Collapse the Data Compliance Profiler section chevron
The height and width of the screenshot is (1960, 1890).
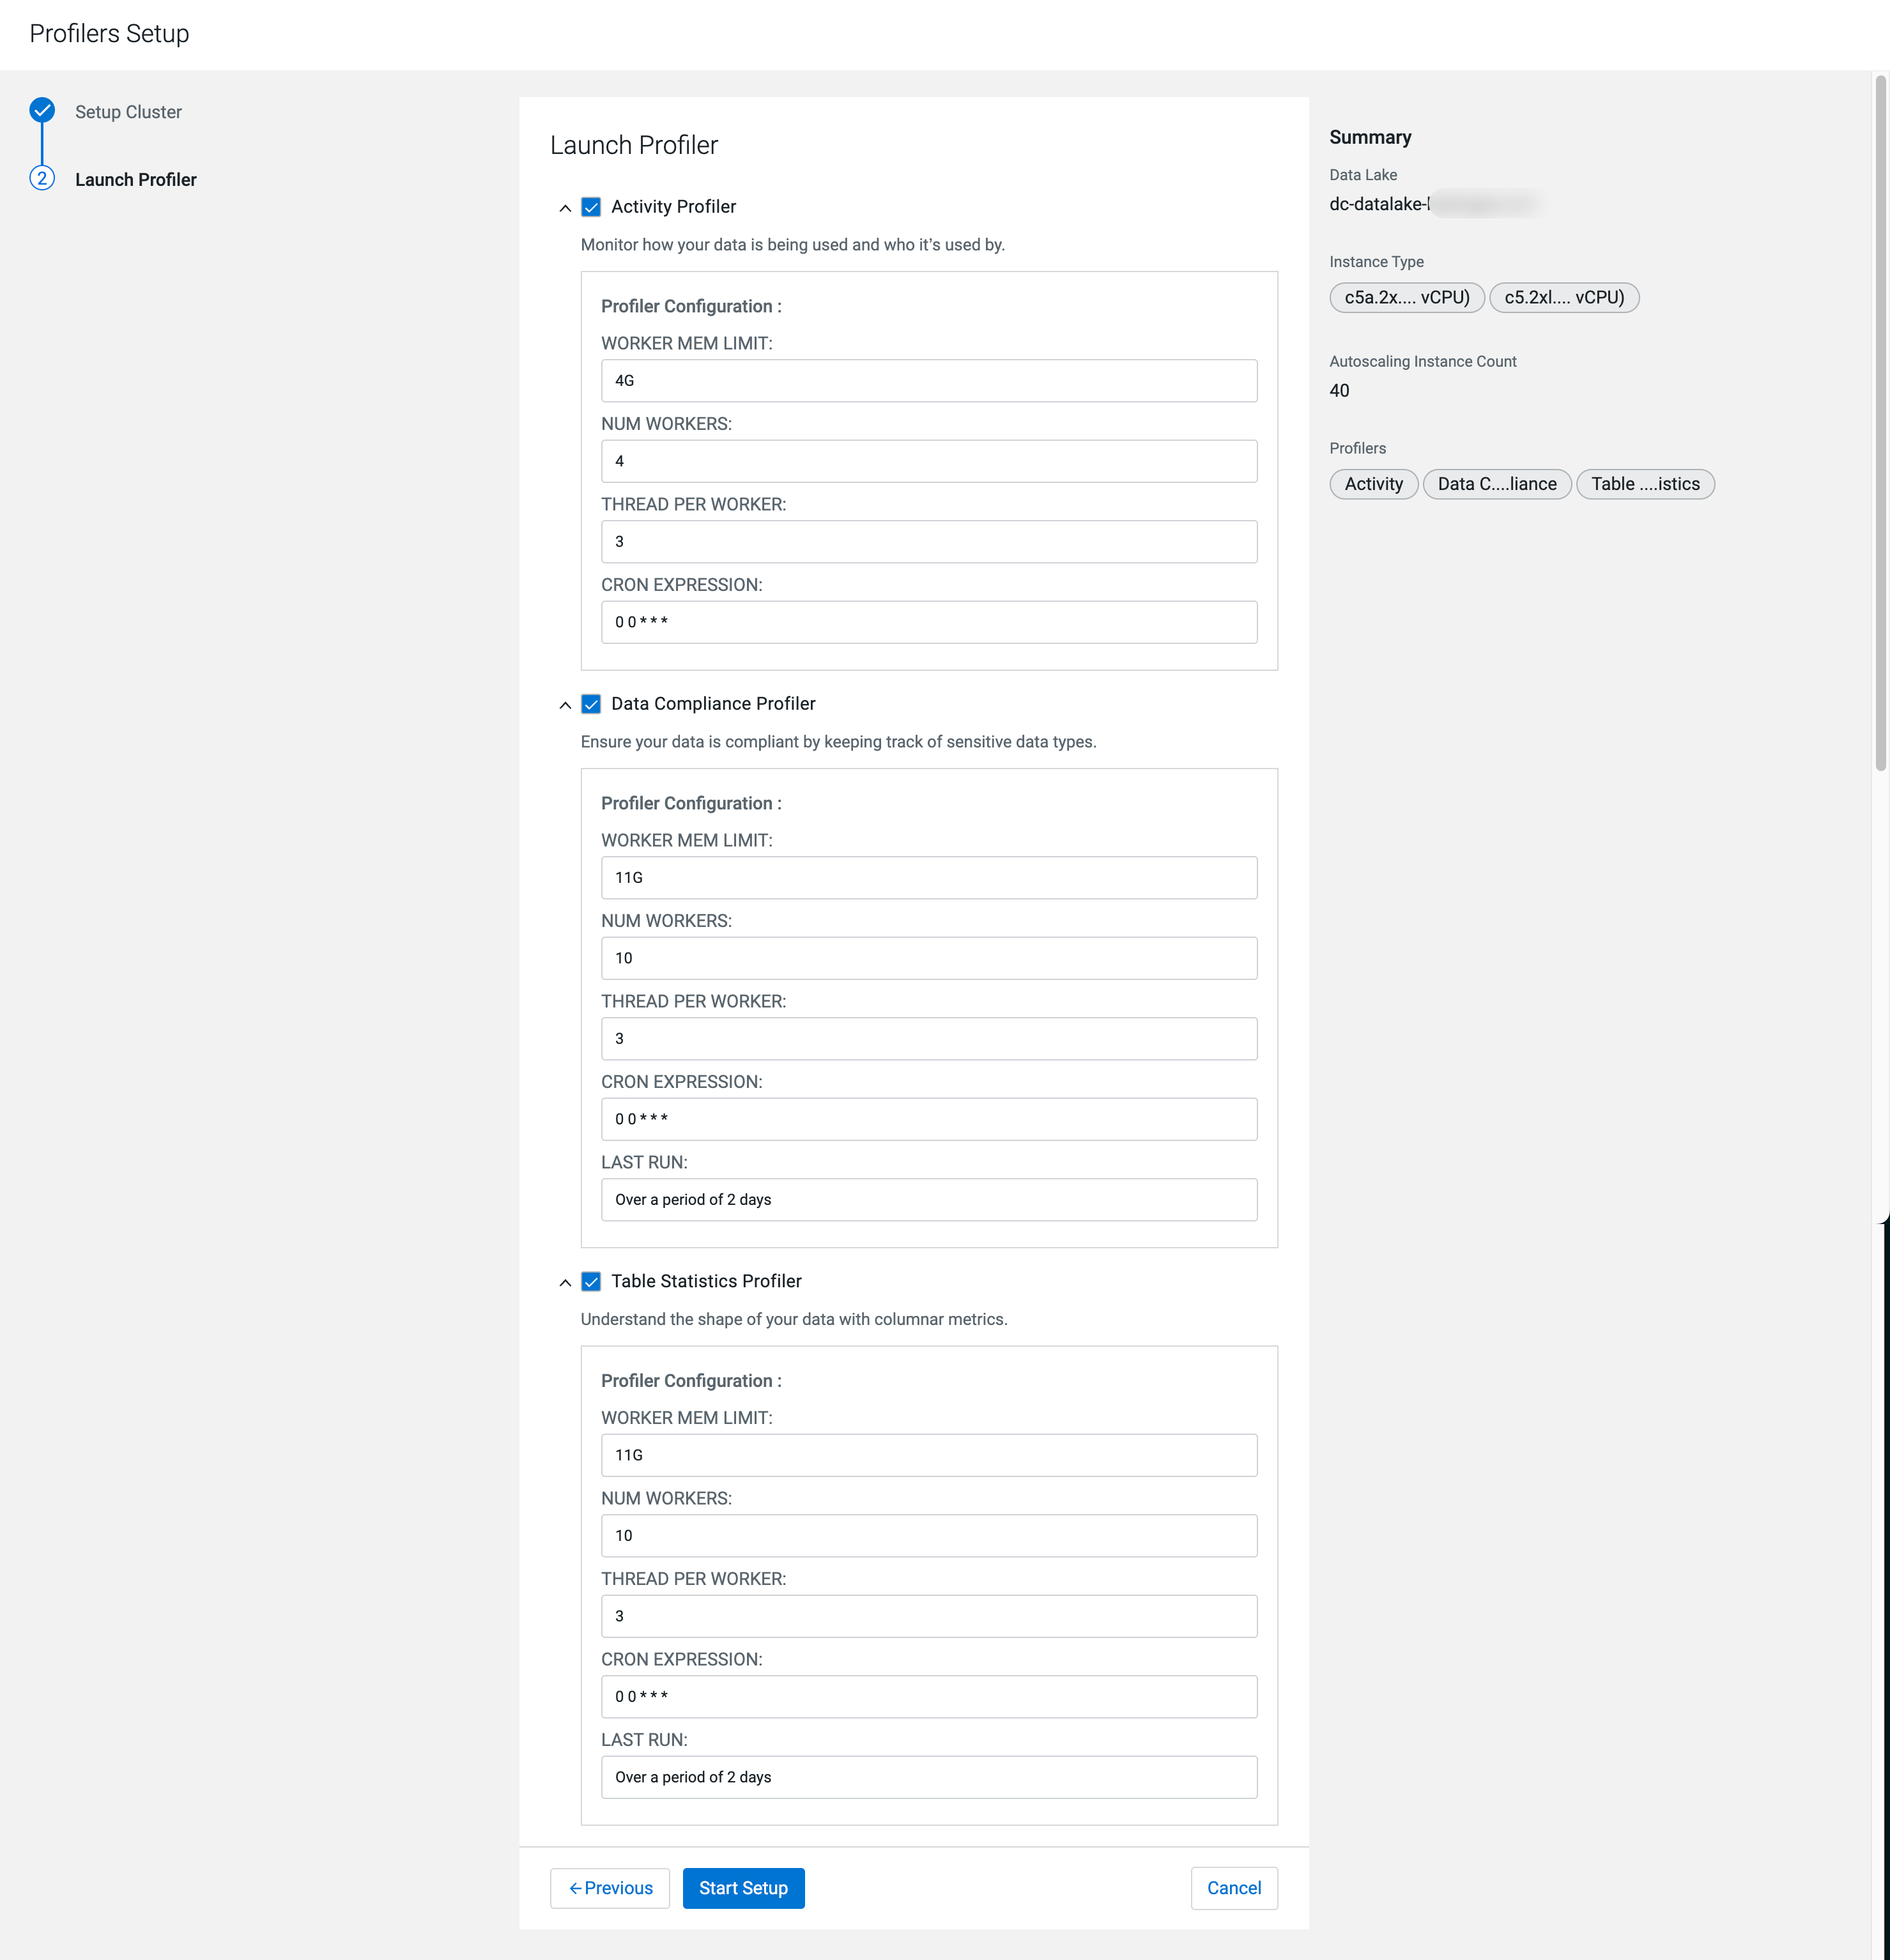pos(565,705)
